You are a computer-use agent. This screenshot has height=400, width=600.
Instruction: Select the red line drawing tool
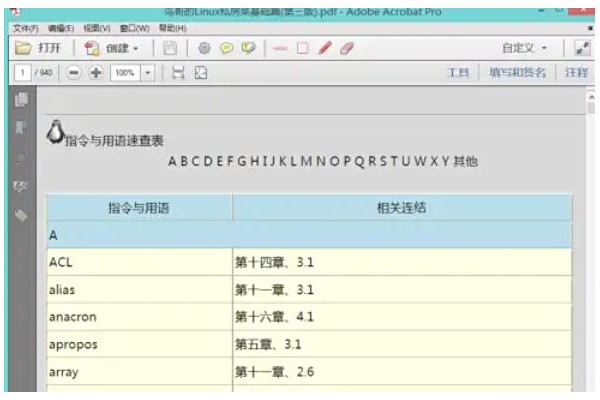[x=280, y=49]
